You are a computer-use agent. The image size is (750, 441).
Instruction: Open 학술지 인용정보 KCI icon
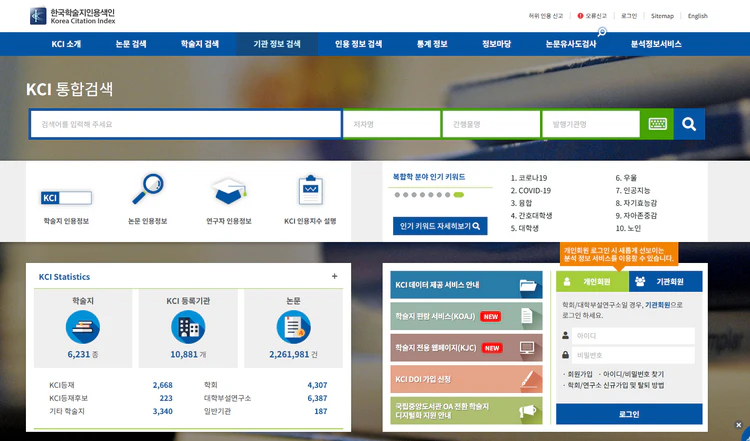[x=66, y=198]
